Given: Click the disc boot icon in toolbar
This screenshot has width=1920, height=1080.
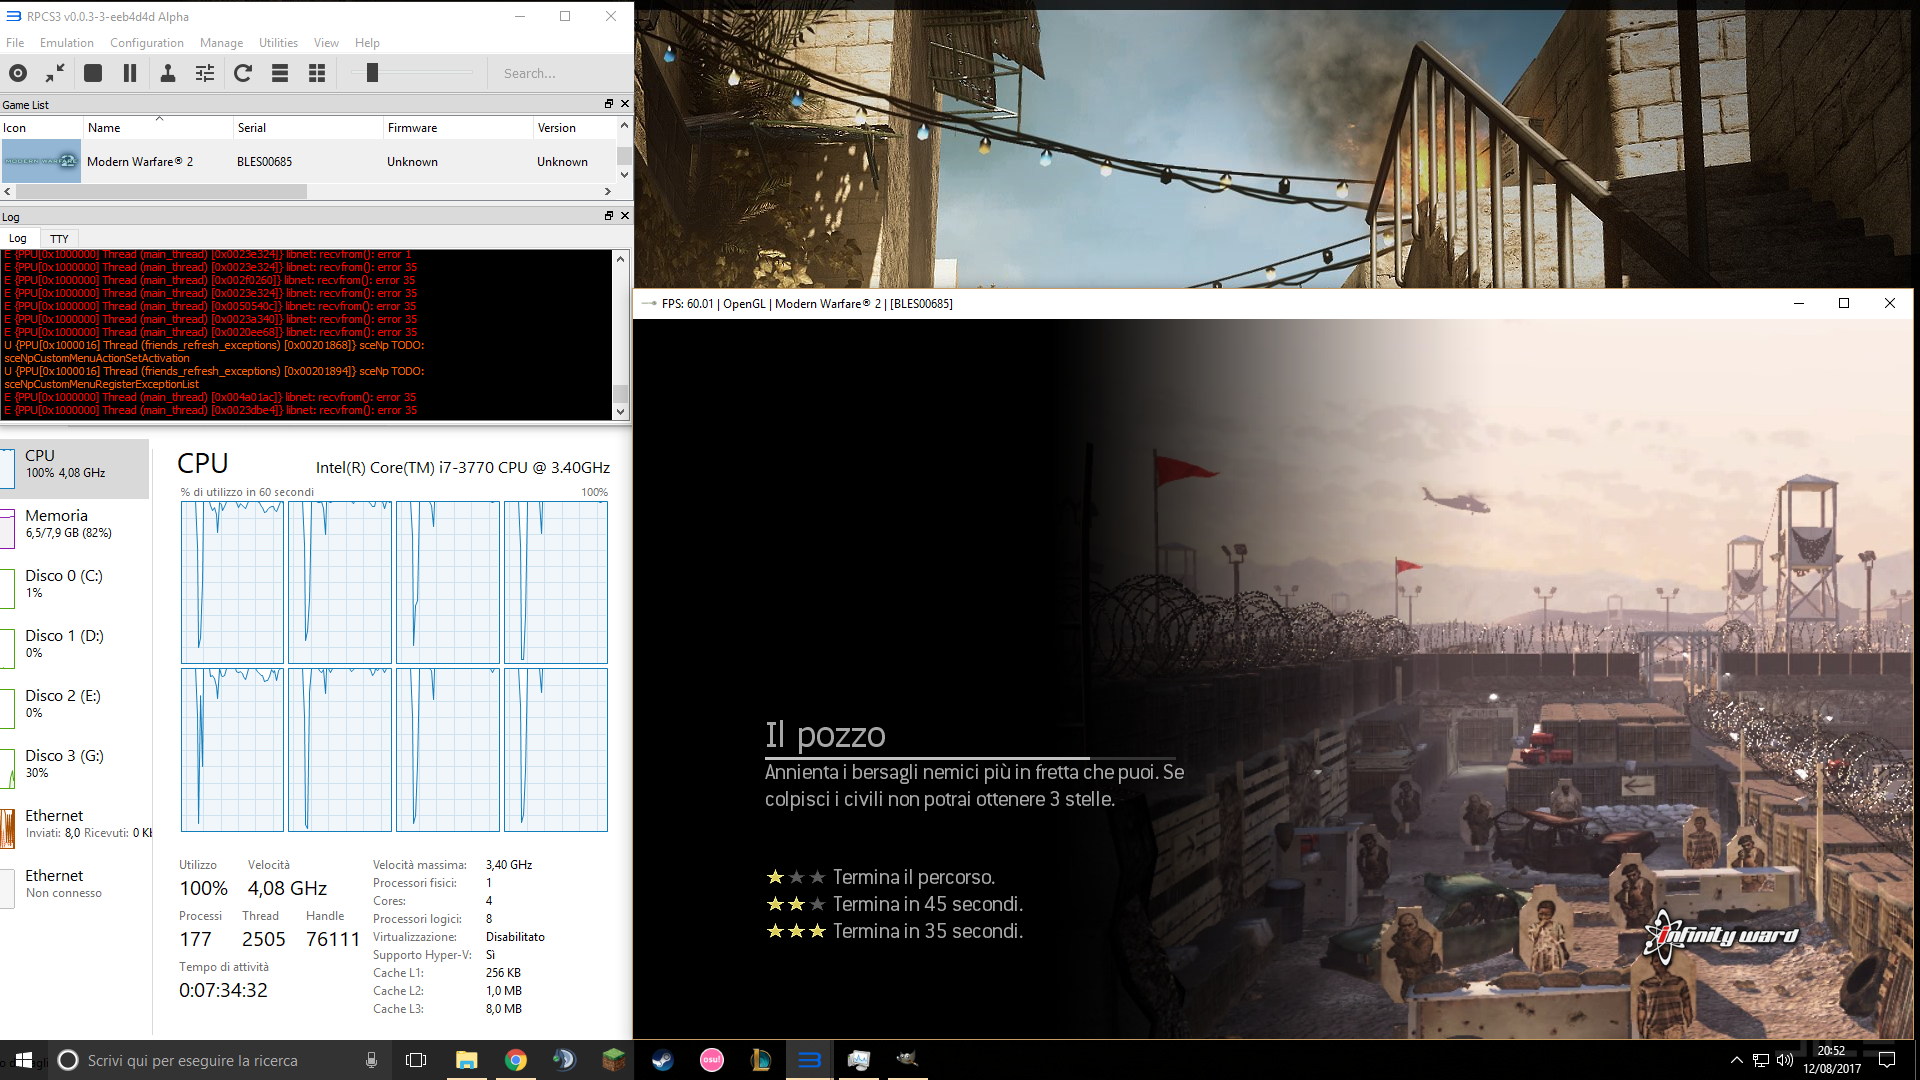Looking at the screenshot, I should 18,73.
